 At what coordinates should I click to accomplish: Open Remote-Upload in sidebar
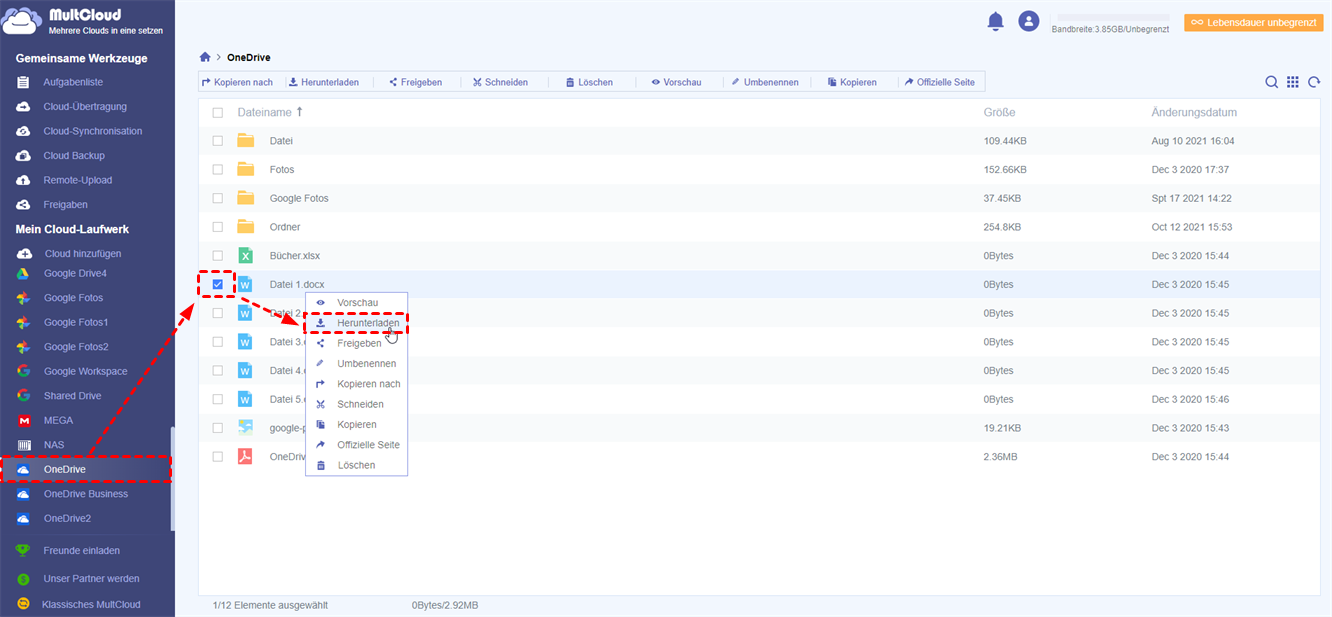coord(78,180)
